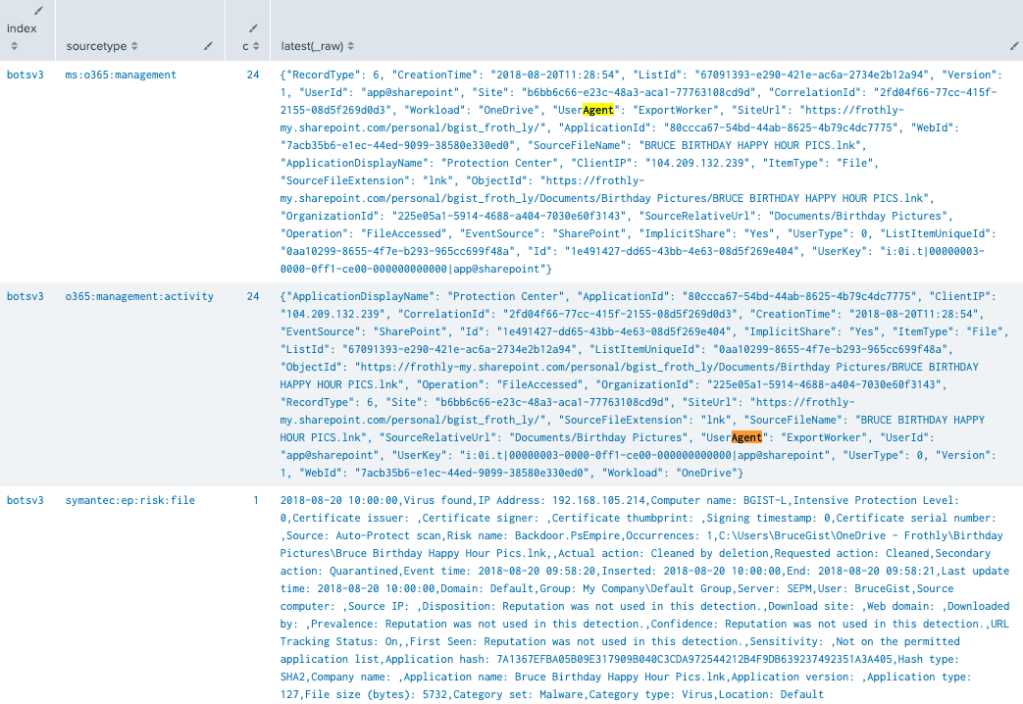The image size is (1023, 704).
Task: Sort by index using its sort arrows
Action: pos(10,46)
